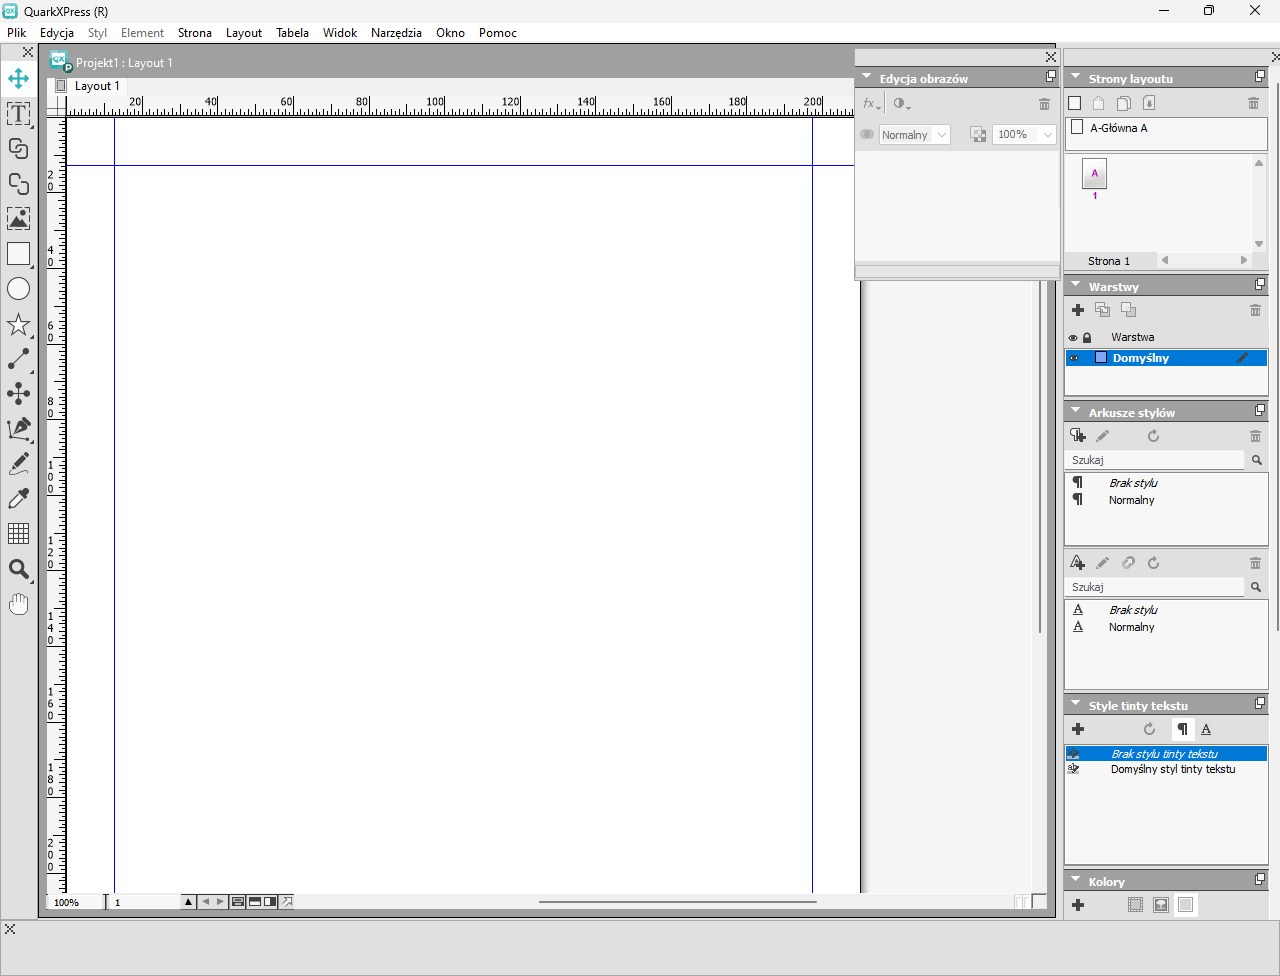Toggle lock icon in Warstwa header row
The image size is (1280, 976).
[1088, 338]
